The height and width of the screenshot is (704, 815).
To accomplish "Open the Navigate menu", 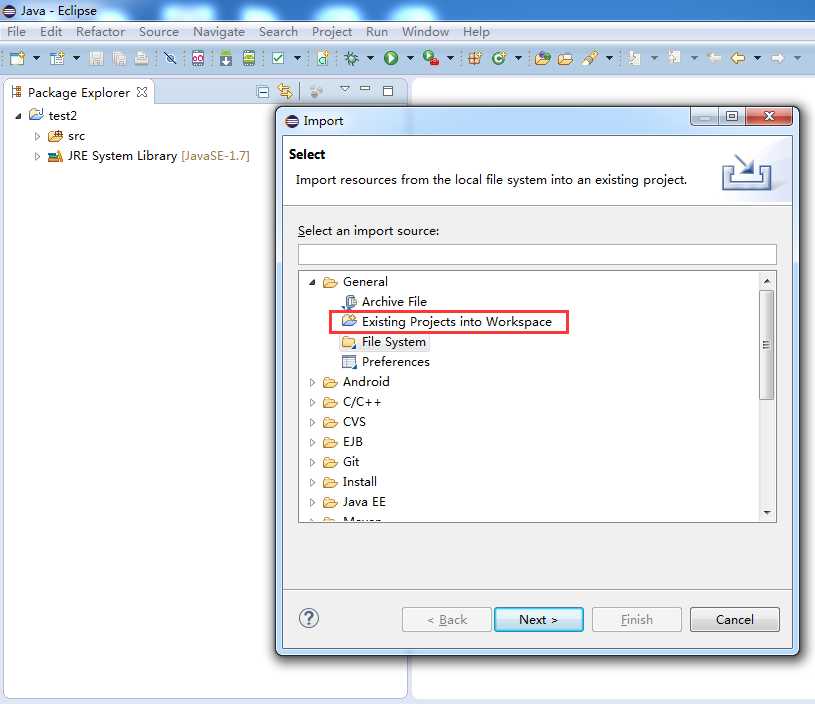I will coord(219,32).
